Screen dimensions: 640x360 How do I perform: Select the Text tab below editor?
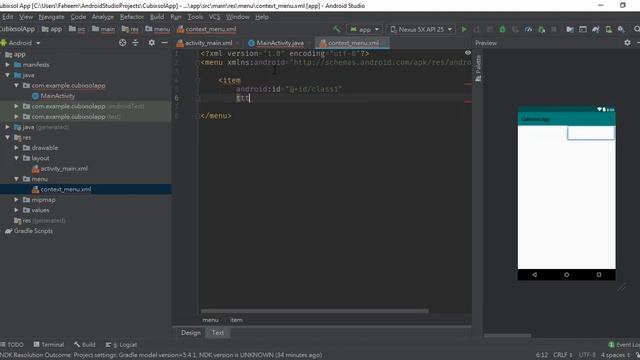click(218, 333)
